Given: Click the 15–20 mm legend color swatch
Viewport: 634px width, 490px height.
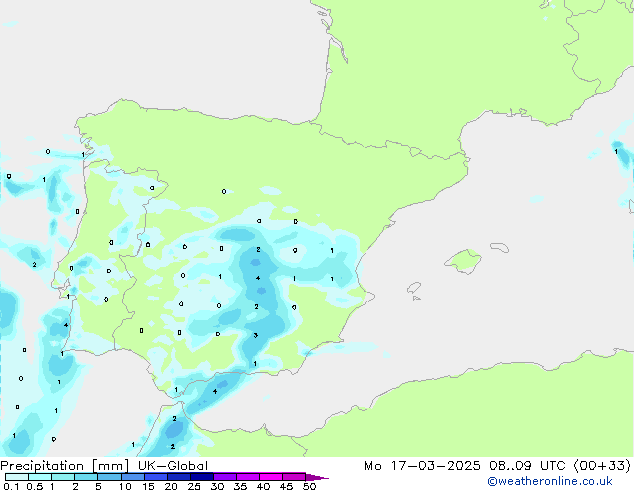Looking at the screenshot, I should click(155, 477).
